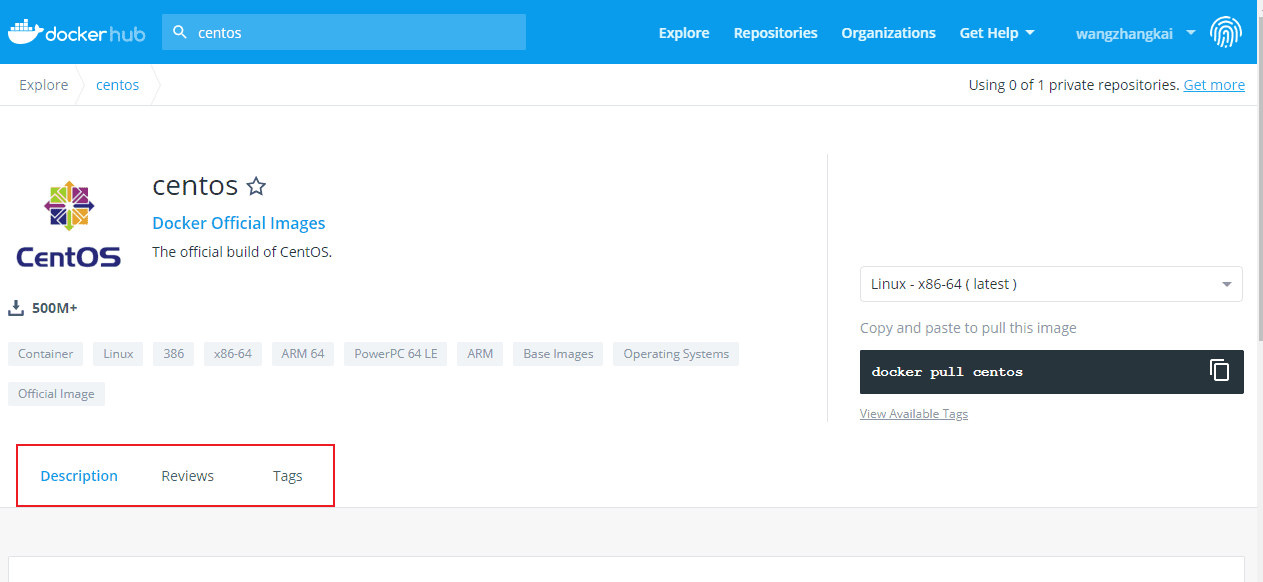Click the centos repository title

click(x=195, y=186)
